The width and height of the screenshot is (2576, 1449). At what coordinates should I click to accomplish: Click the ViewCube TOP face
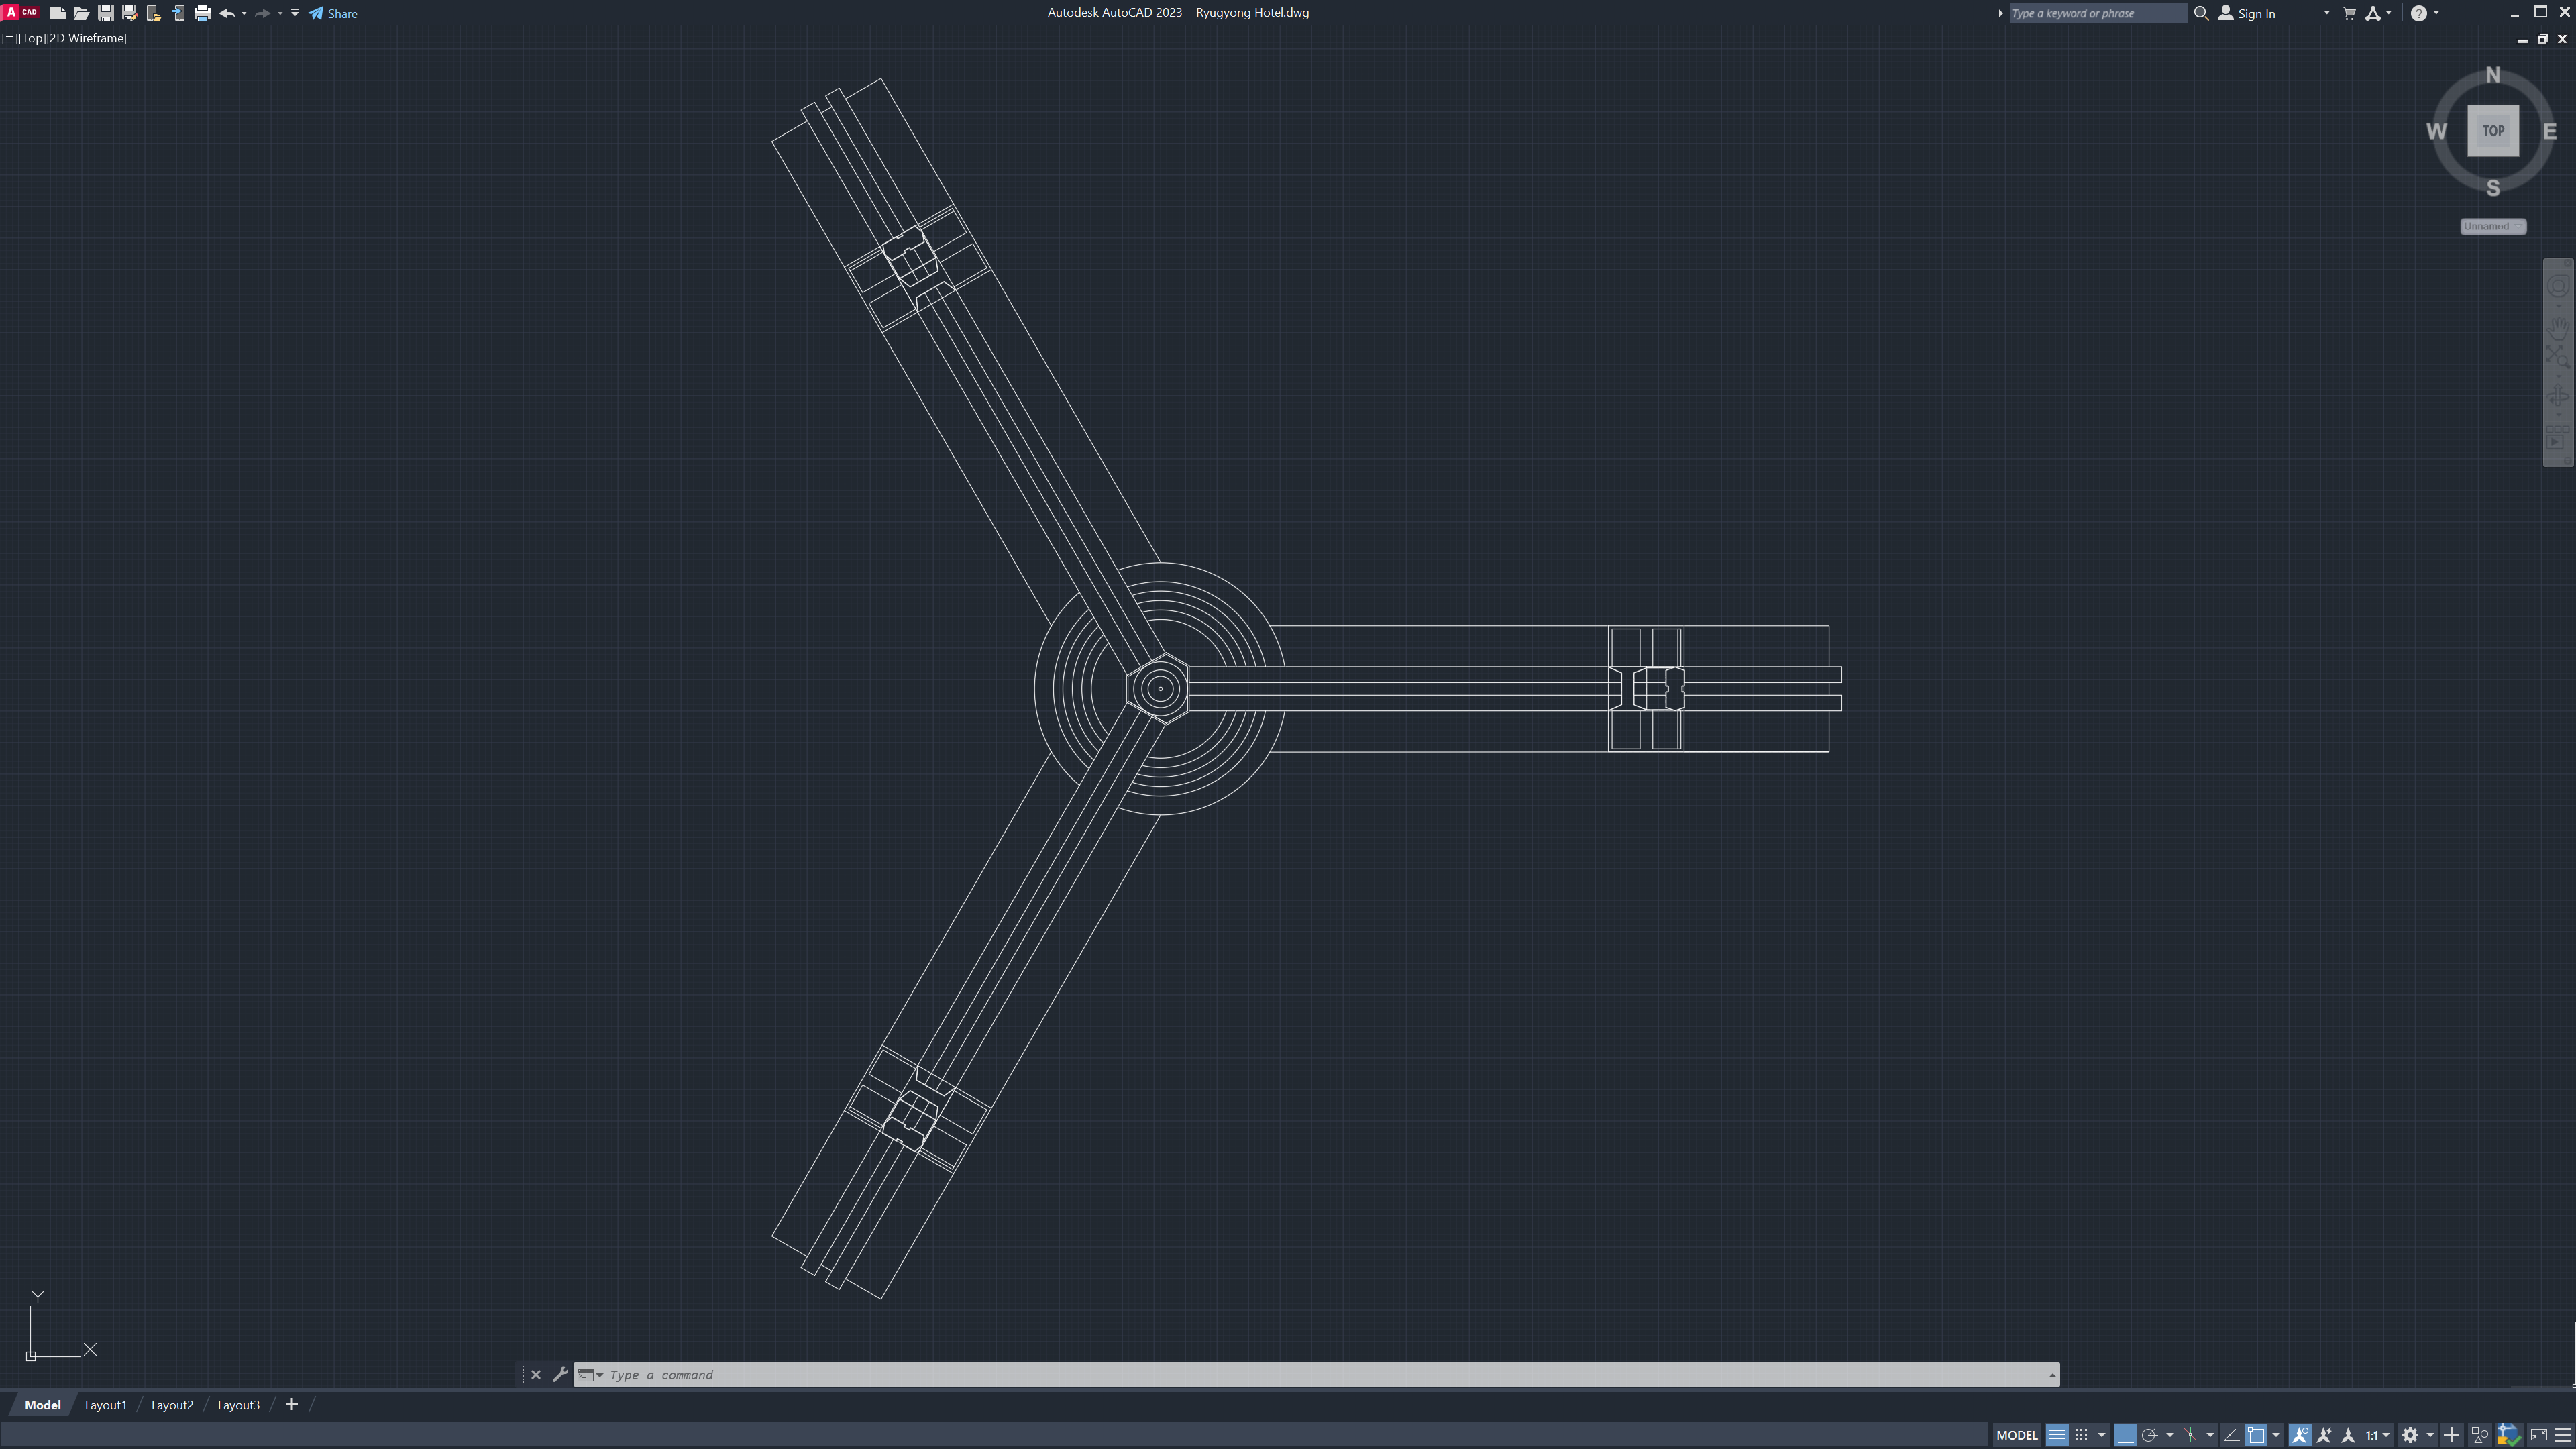2492,131
